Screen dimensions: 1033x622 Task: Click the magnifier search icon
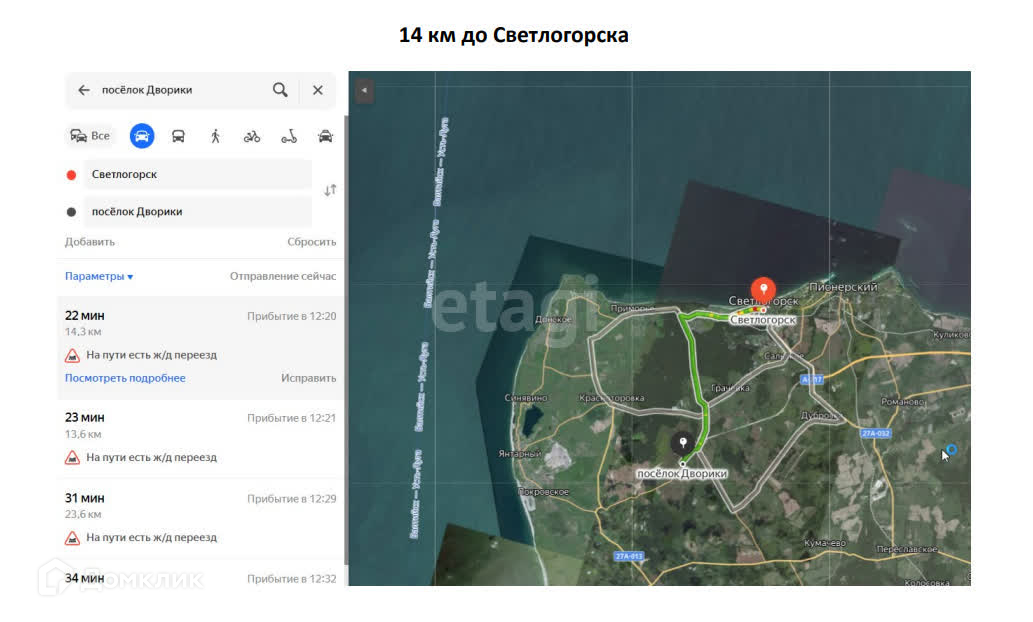(x=280, y=90)
